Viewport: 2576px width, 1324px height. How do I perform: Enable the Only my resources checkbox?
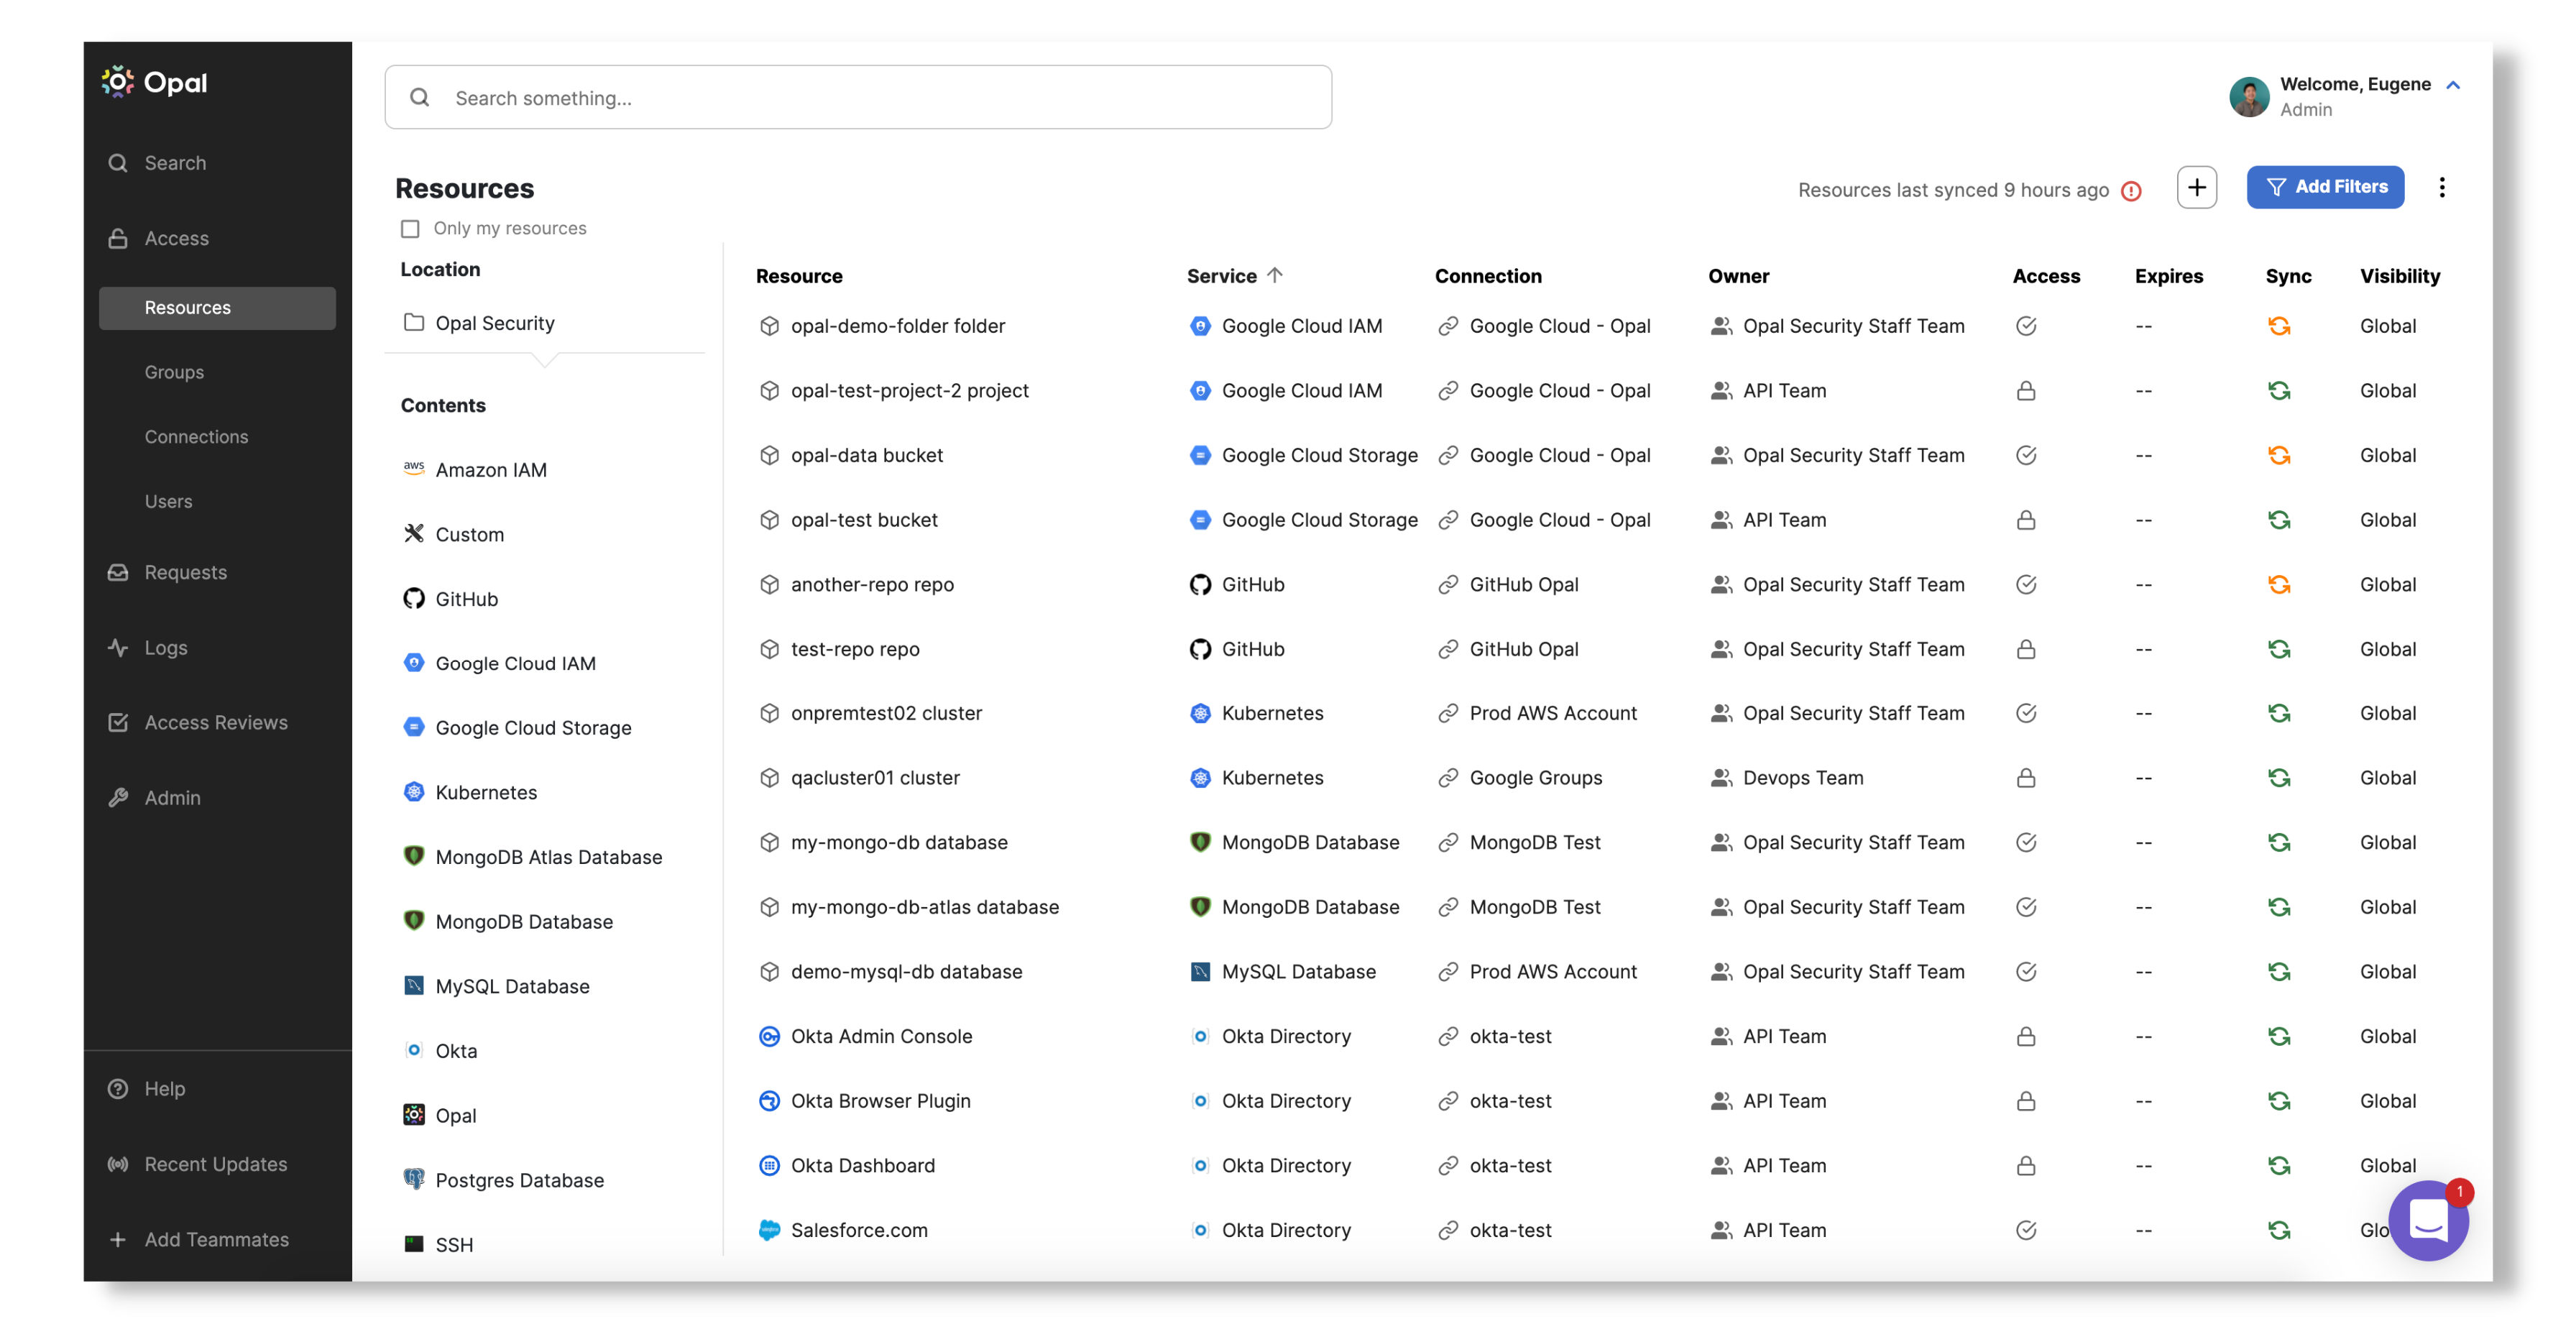410,229
